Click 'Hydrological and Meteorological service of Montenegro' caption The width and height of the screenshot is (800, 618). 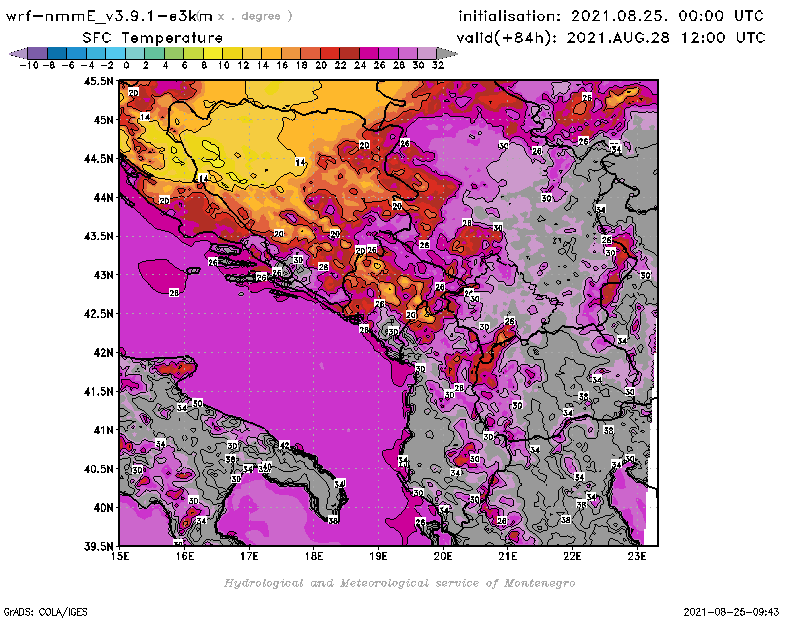click(x=399, y=583)
